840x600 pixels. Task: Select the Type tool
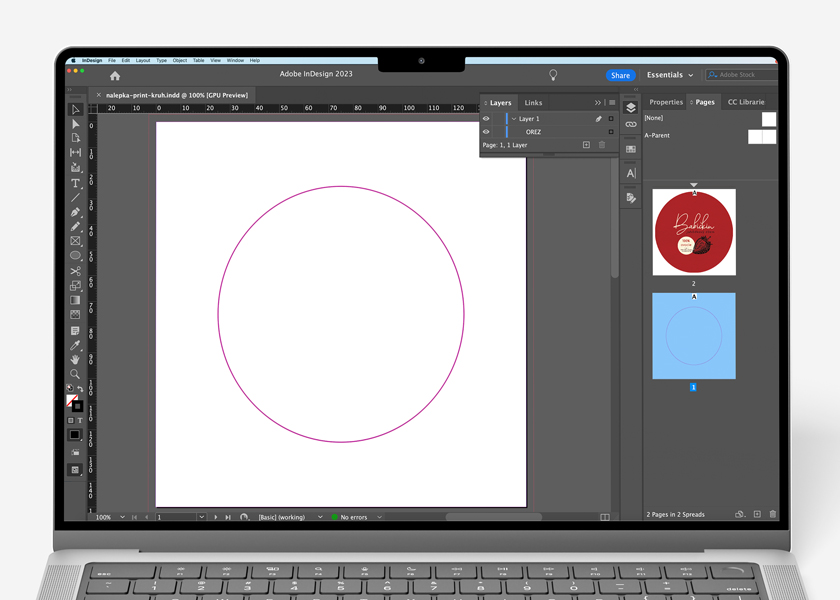click(x=75, y=183)
